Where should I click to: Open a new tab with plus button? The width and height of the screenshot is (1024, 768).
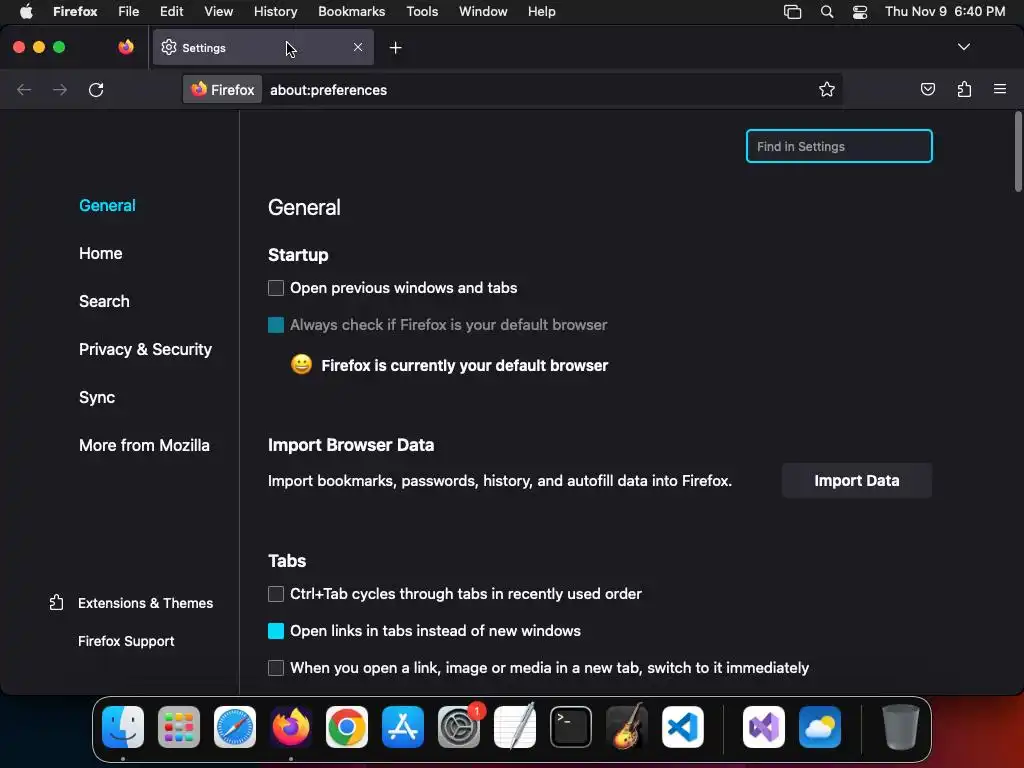point(395,48)
